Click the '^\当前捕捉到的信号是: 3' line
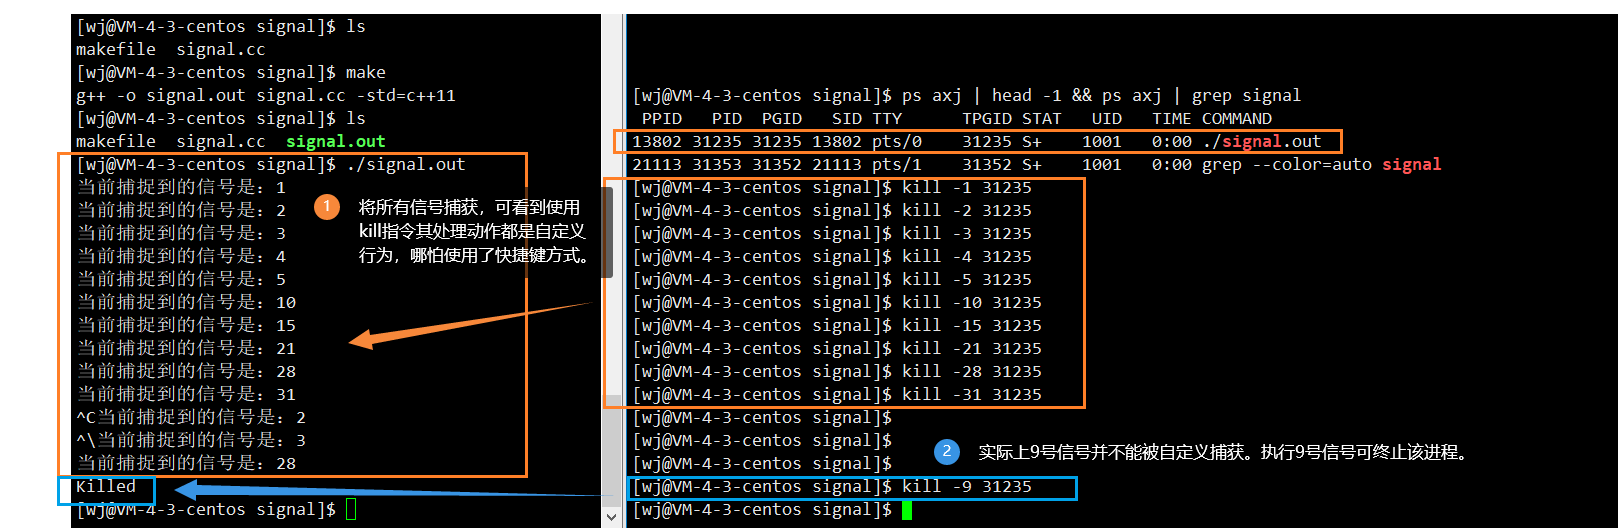 coord(192,440)
